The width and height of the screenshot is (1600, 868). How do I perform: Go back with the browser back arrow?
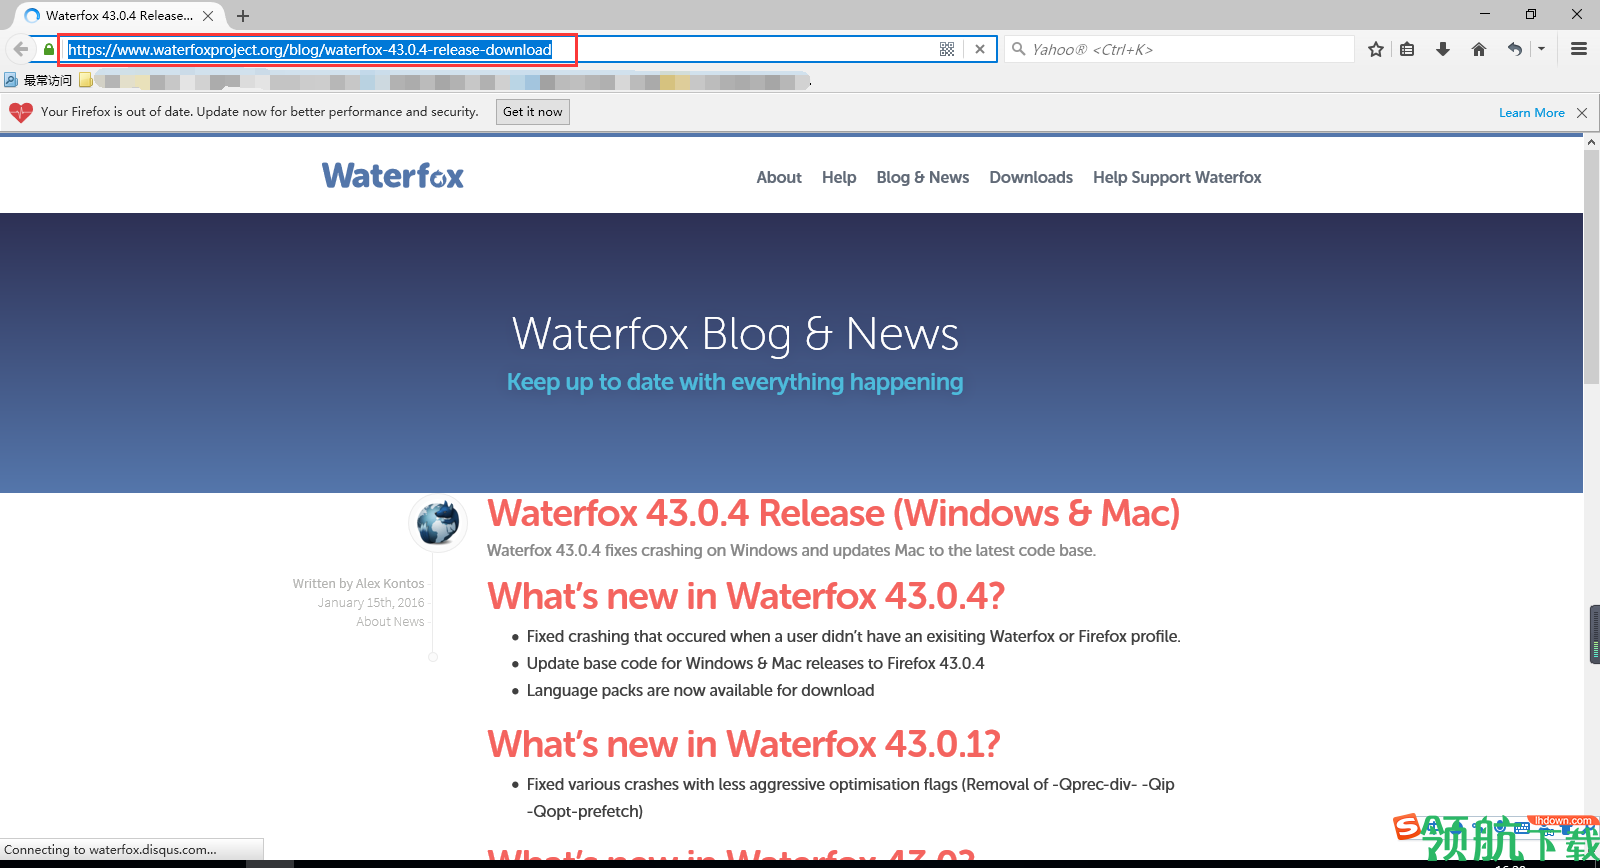(20, 49)
